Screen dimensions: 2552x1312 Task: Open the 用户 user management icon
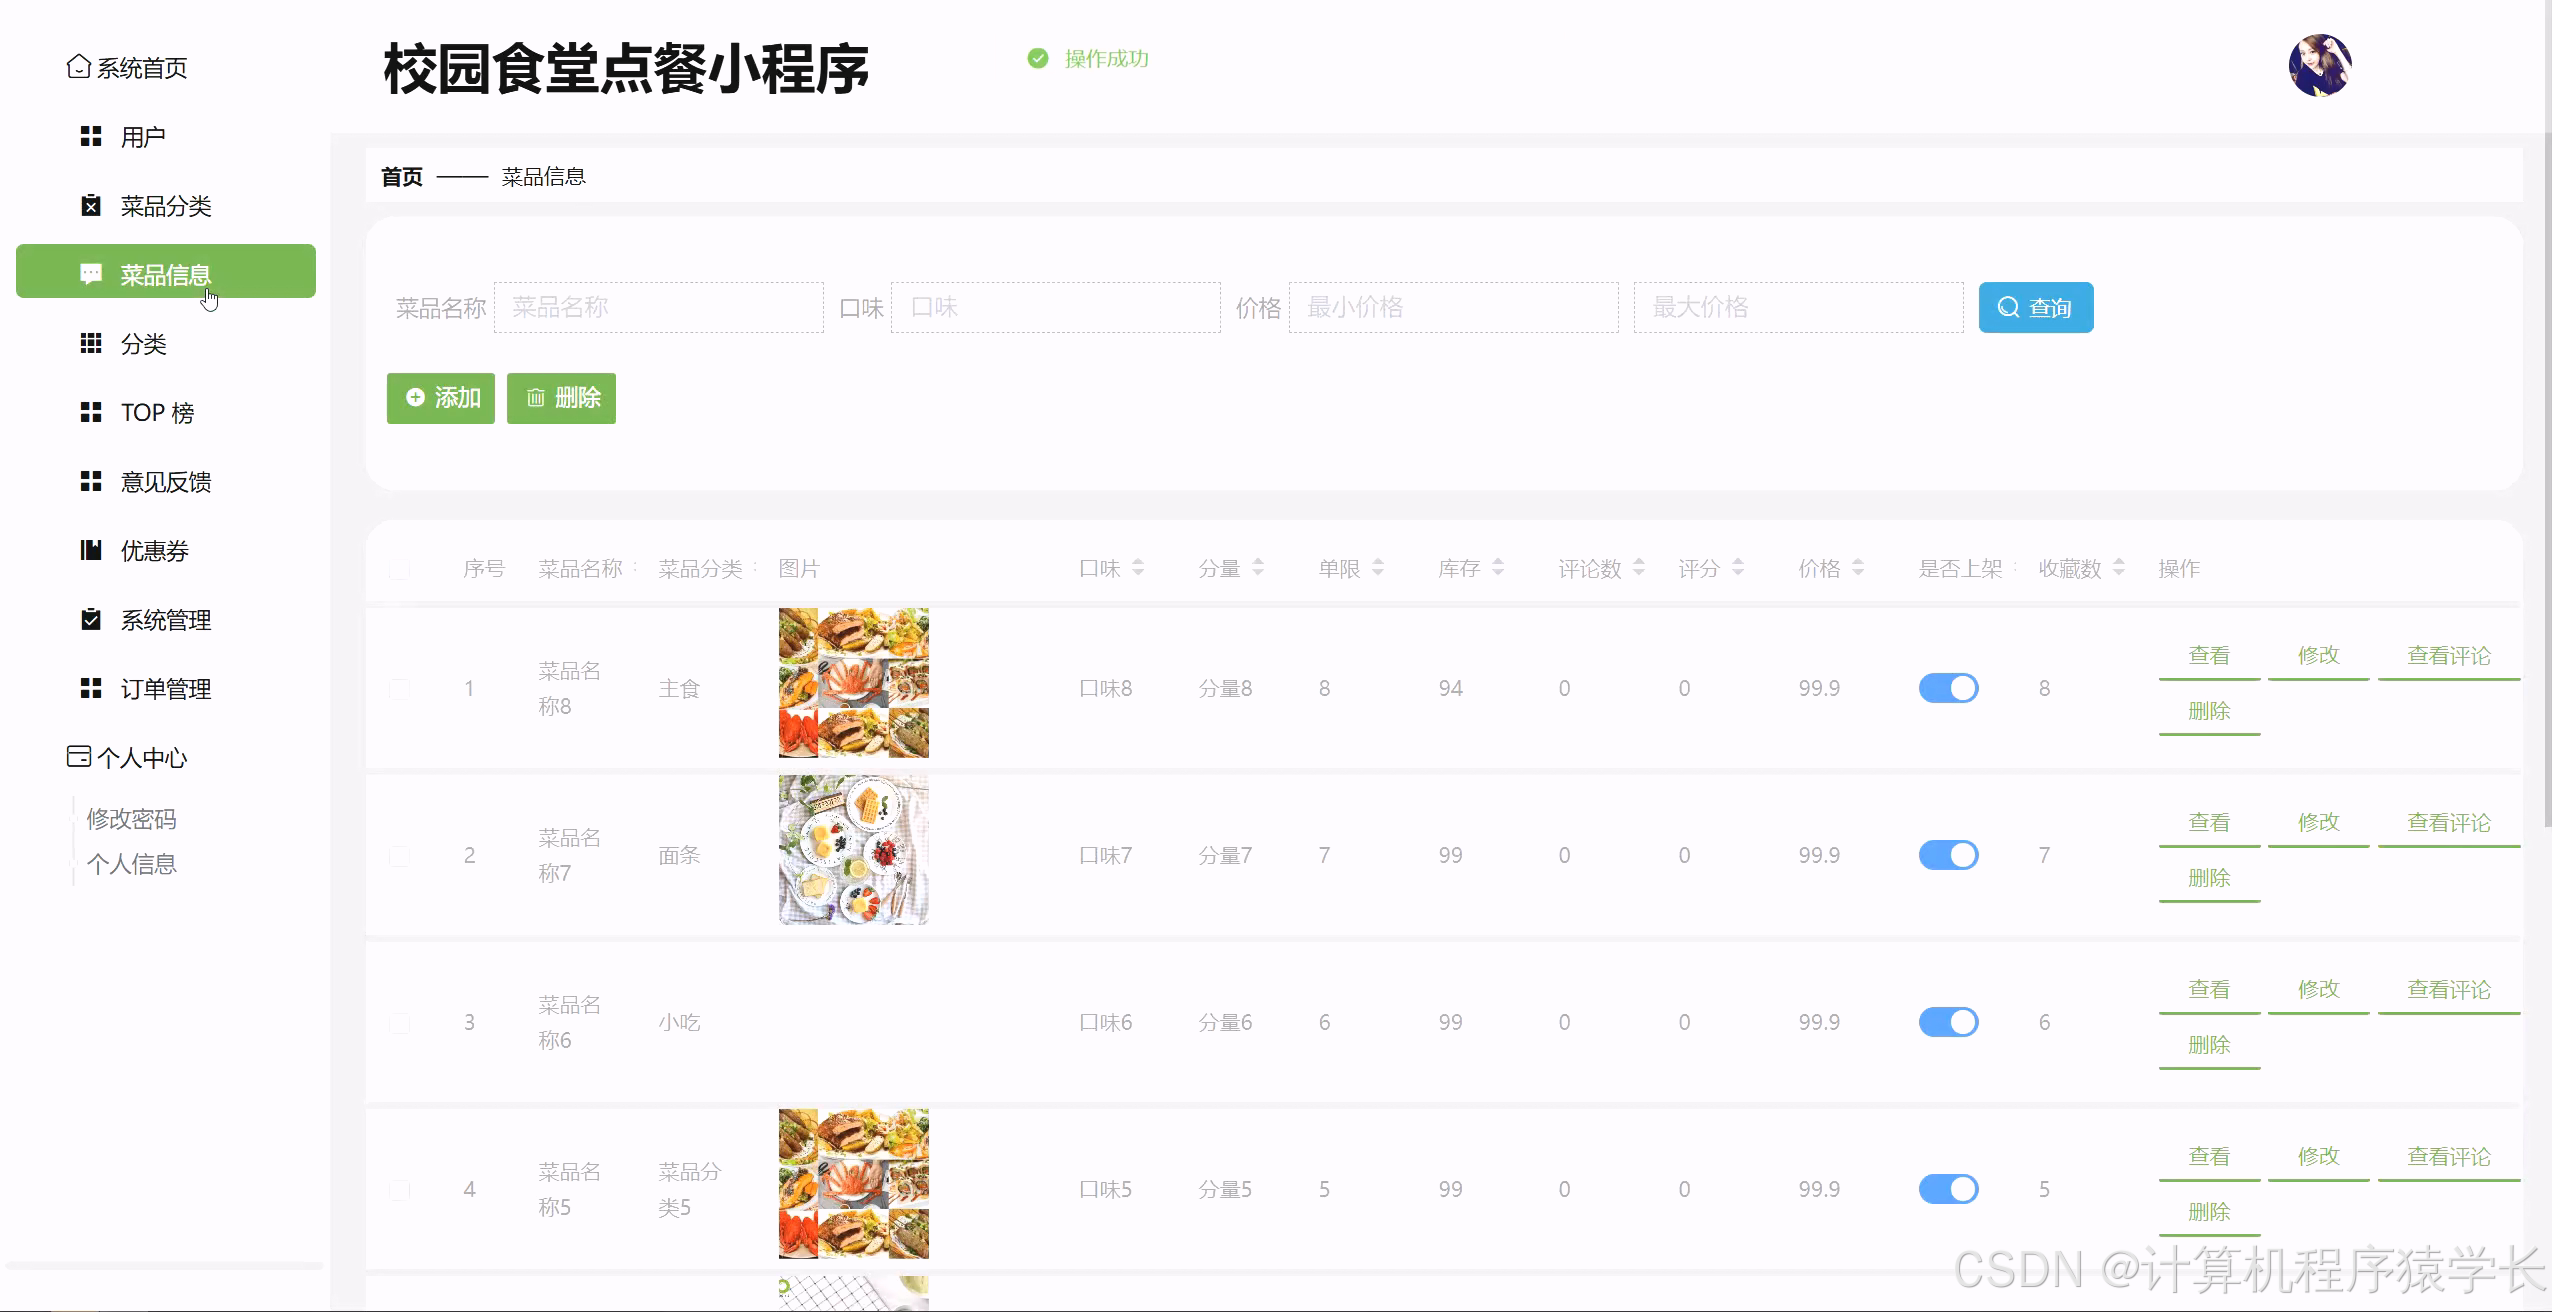[91, 136]
